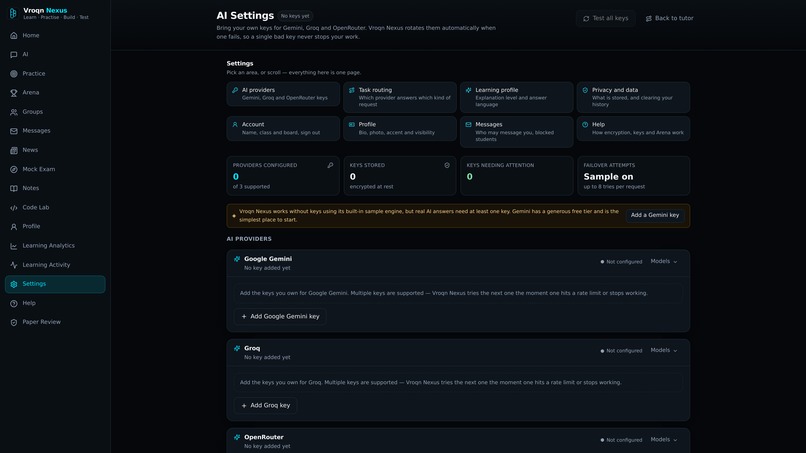Click the Learning Analytics chart icon

click(14, 246)
